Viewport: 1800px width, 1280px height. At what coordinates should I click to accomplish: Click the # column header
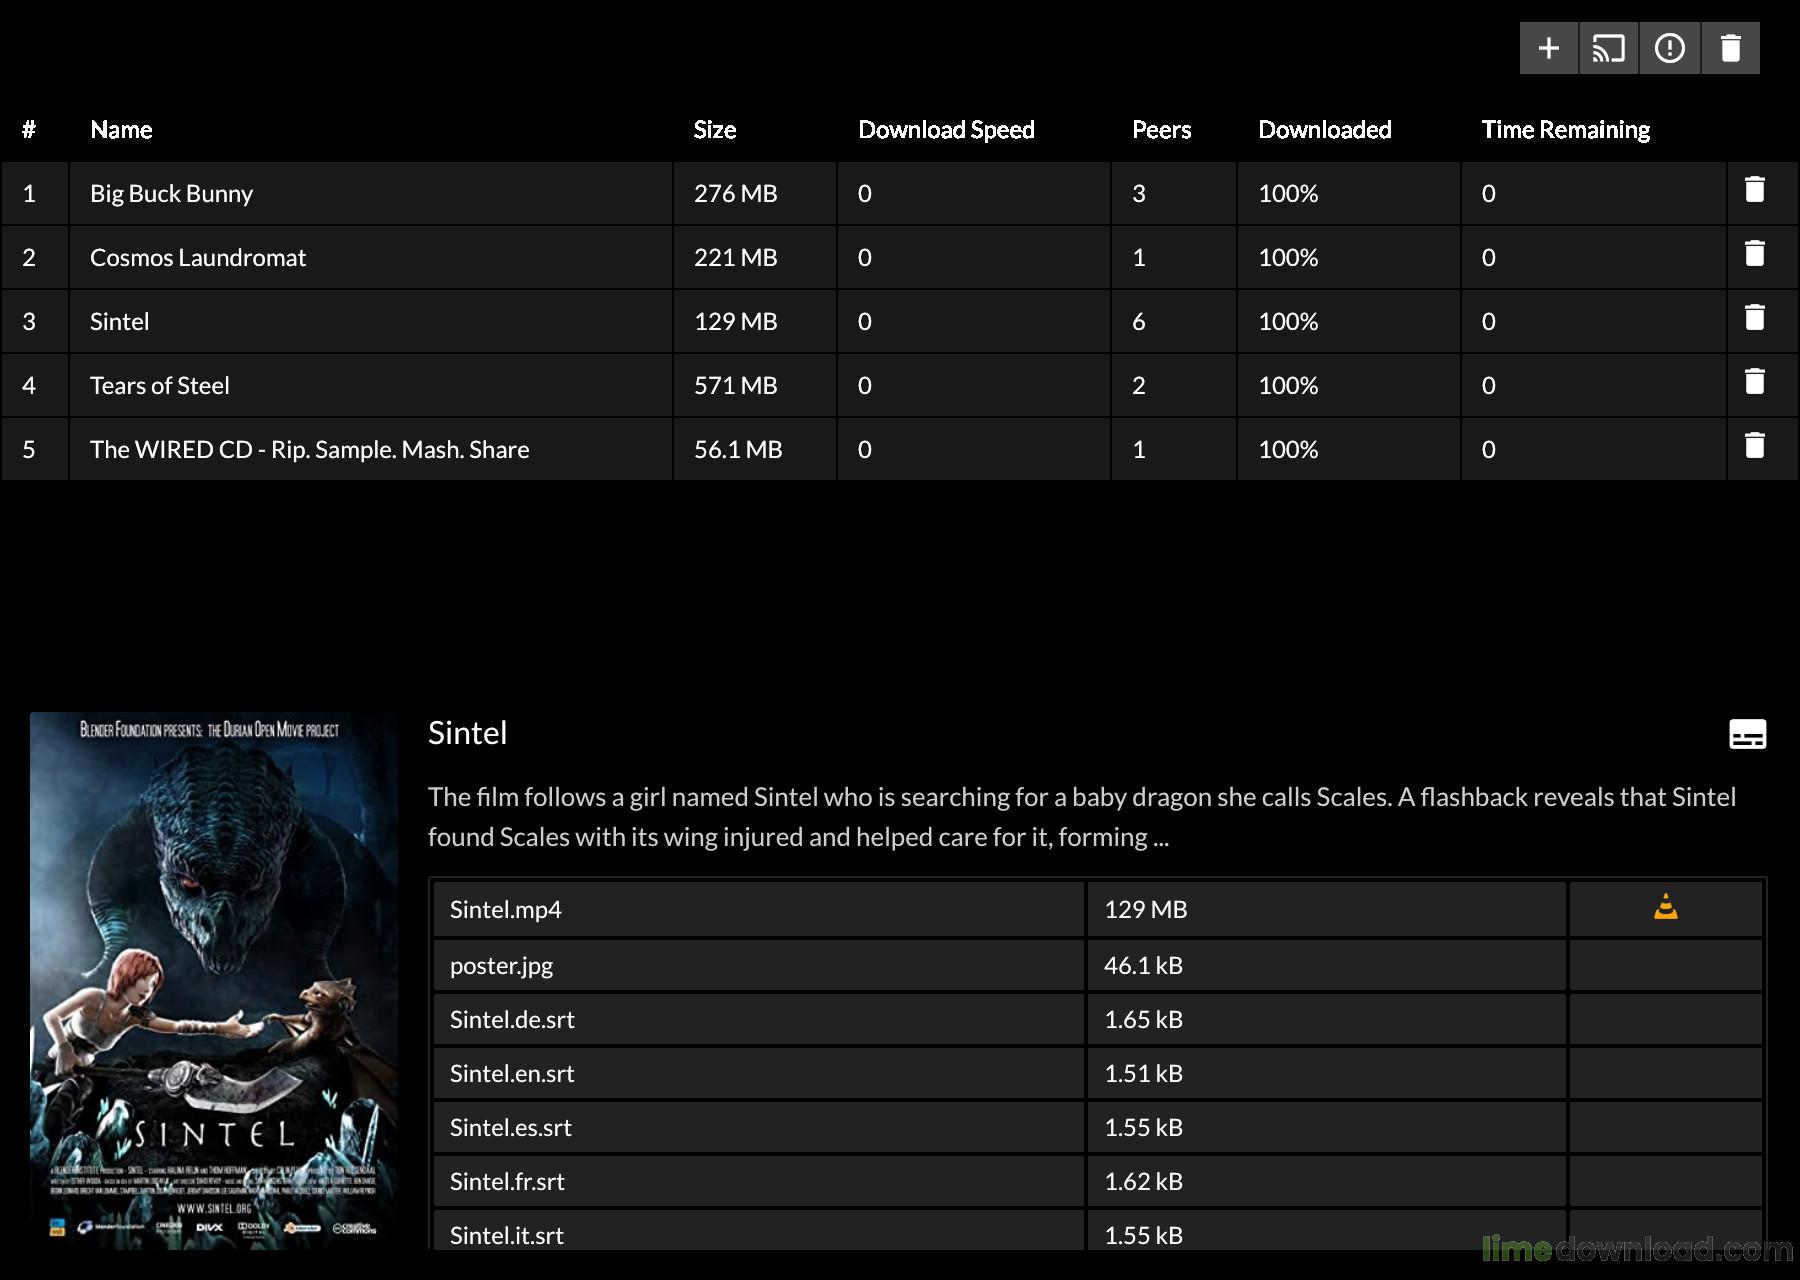[x=29, y=130]
